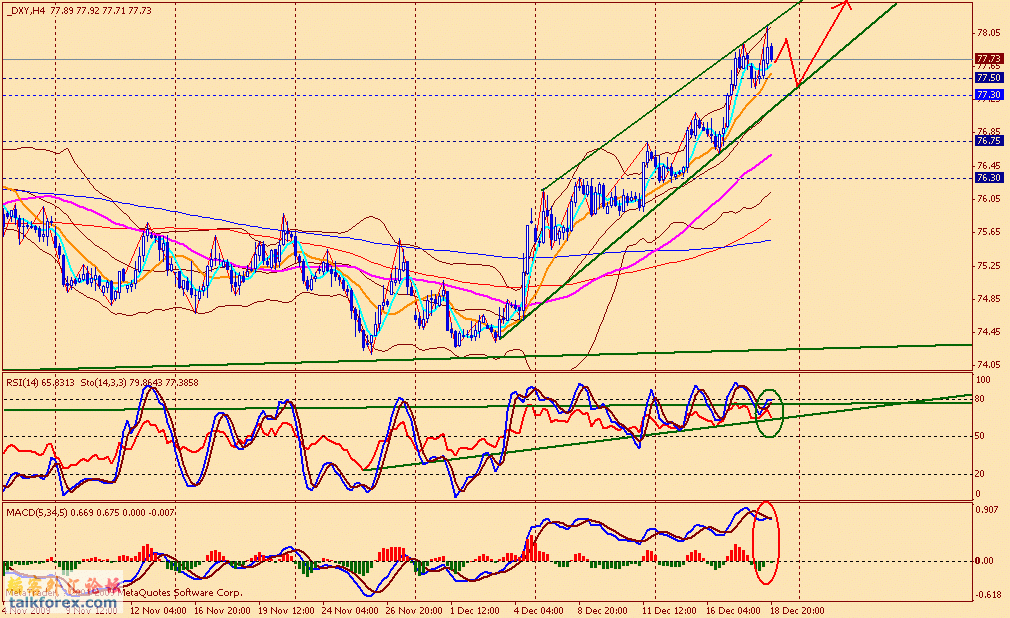
Task: Click the 76.05 price axis label
Action: [x=989, y=198]
